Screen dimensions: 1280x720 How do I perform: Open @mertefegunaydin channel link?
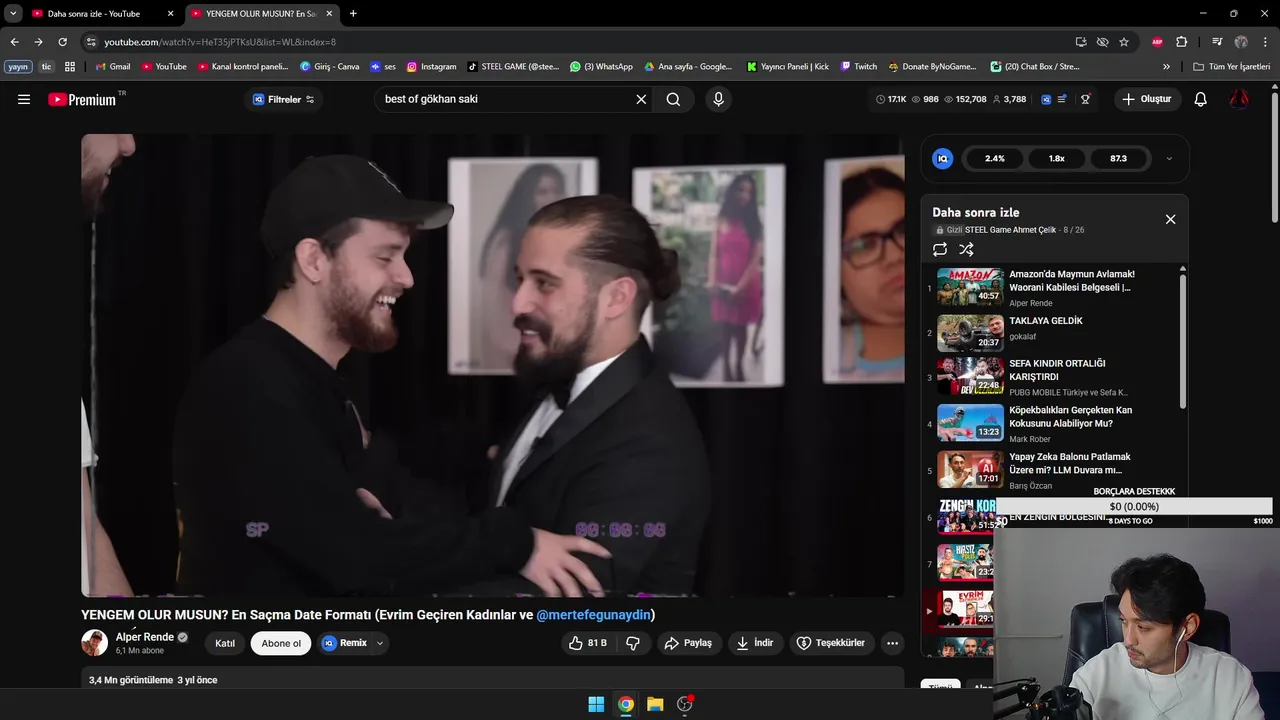click(593, 615)
